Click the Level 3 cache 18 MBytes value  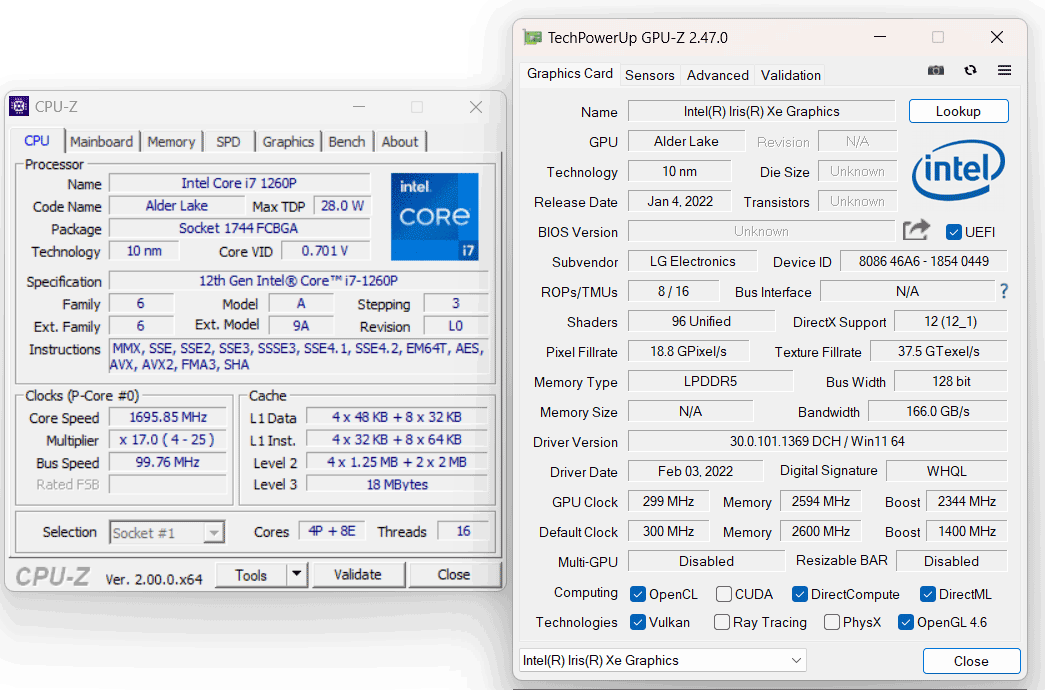click(397, 485)
